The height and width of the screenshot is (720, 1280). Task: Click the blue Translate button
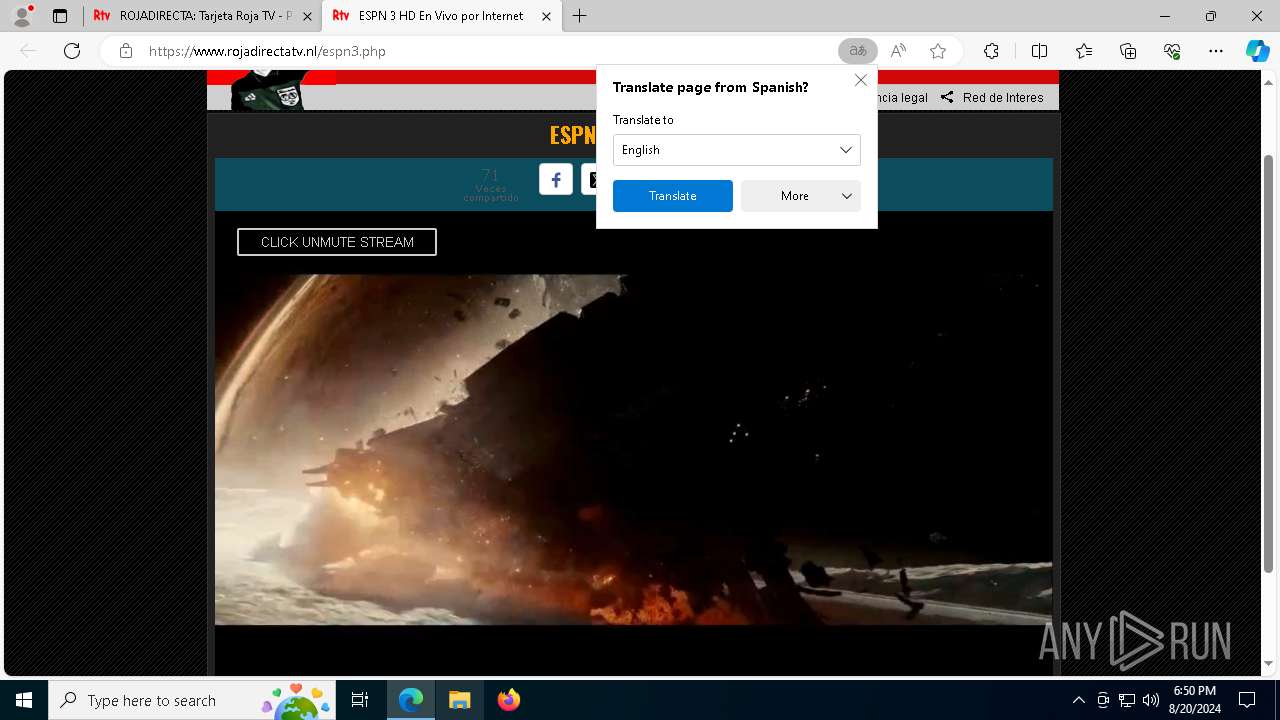pyautogui.click(x=673, y=196)
